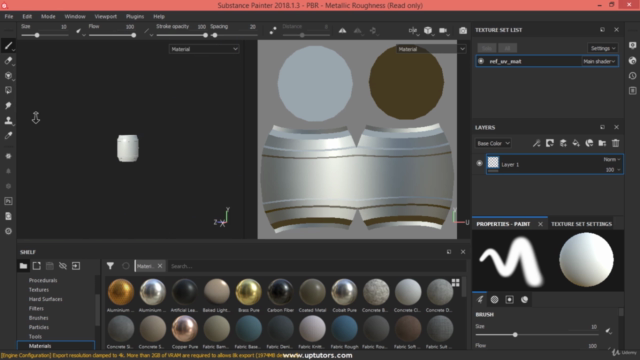Viewport: 640px width, 360px height.
Task: Add a mask to Layer 1
Action: (x=550, y=143)
